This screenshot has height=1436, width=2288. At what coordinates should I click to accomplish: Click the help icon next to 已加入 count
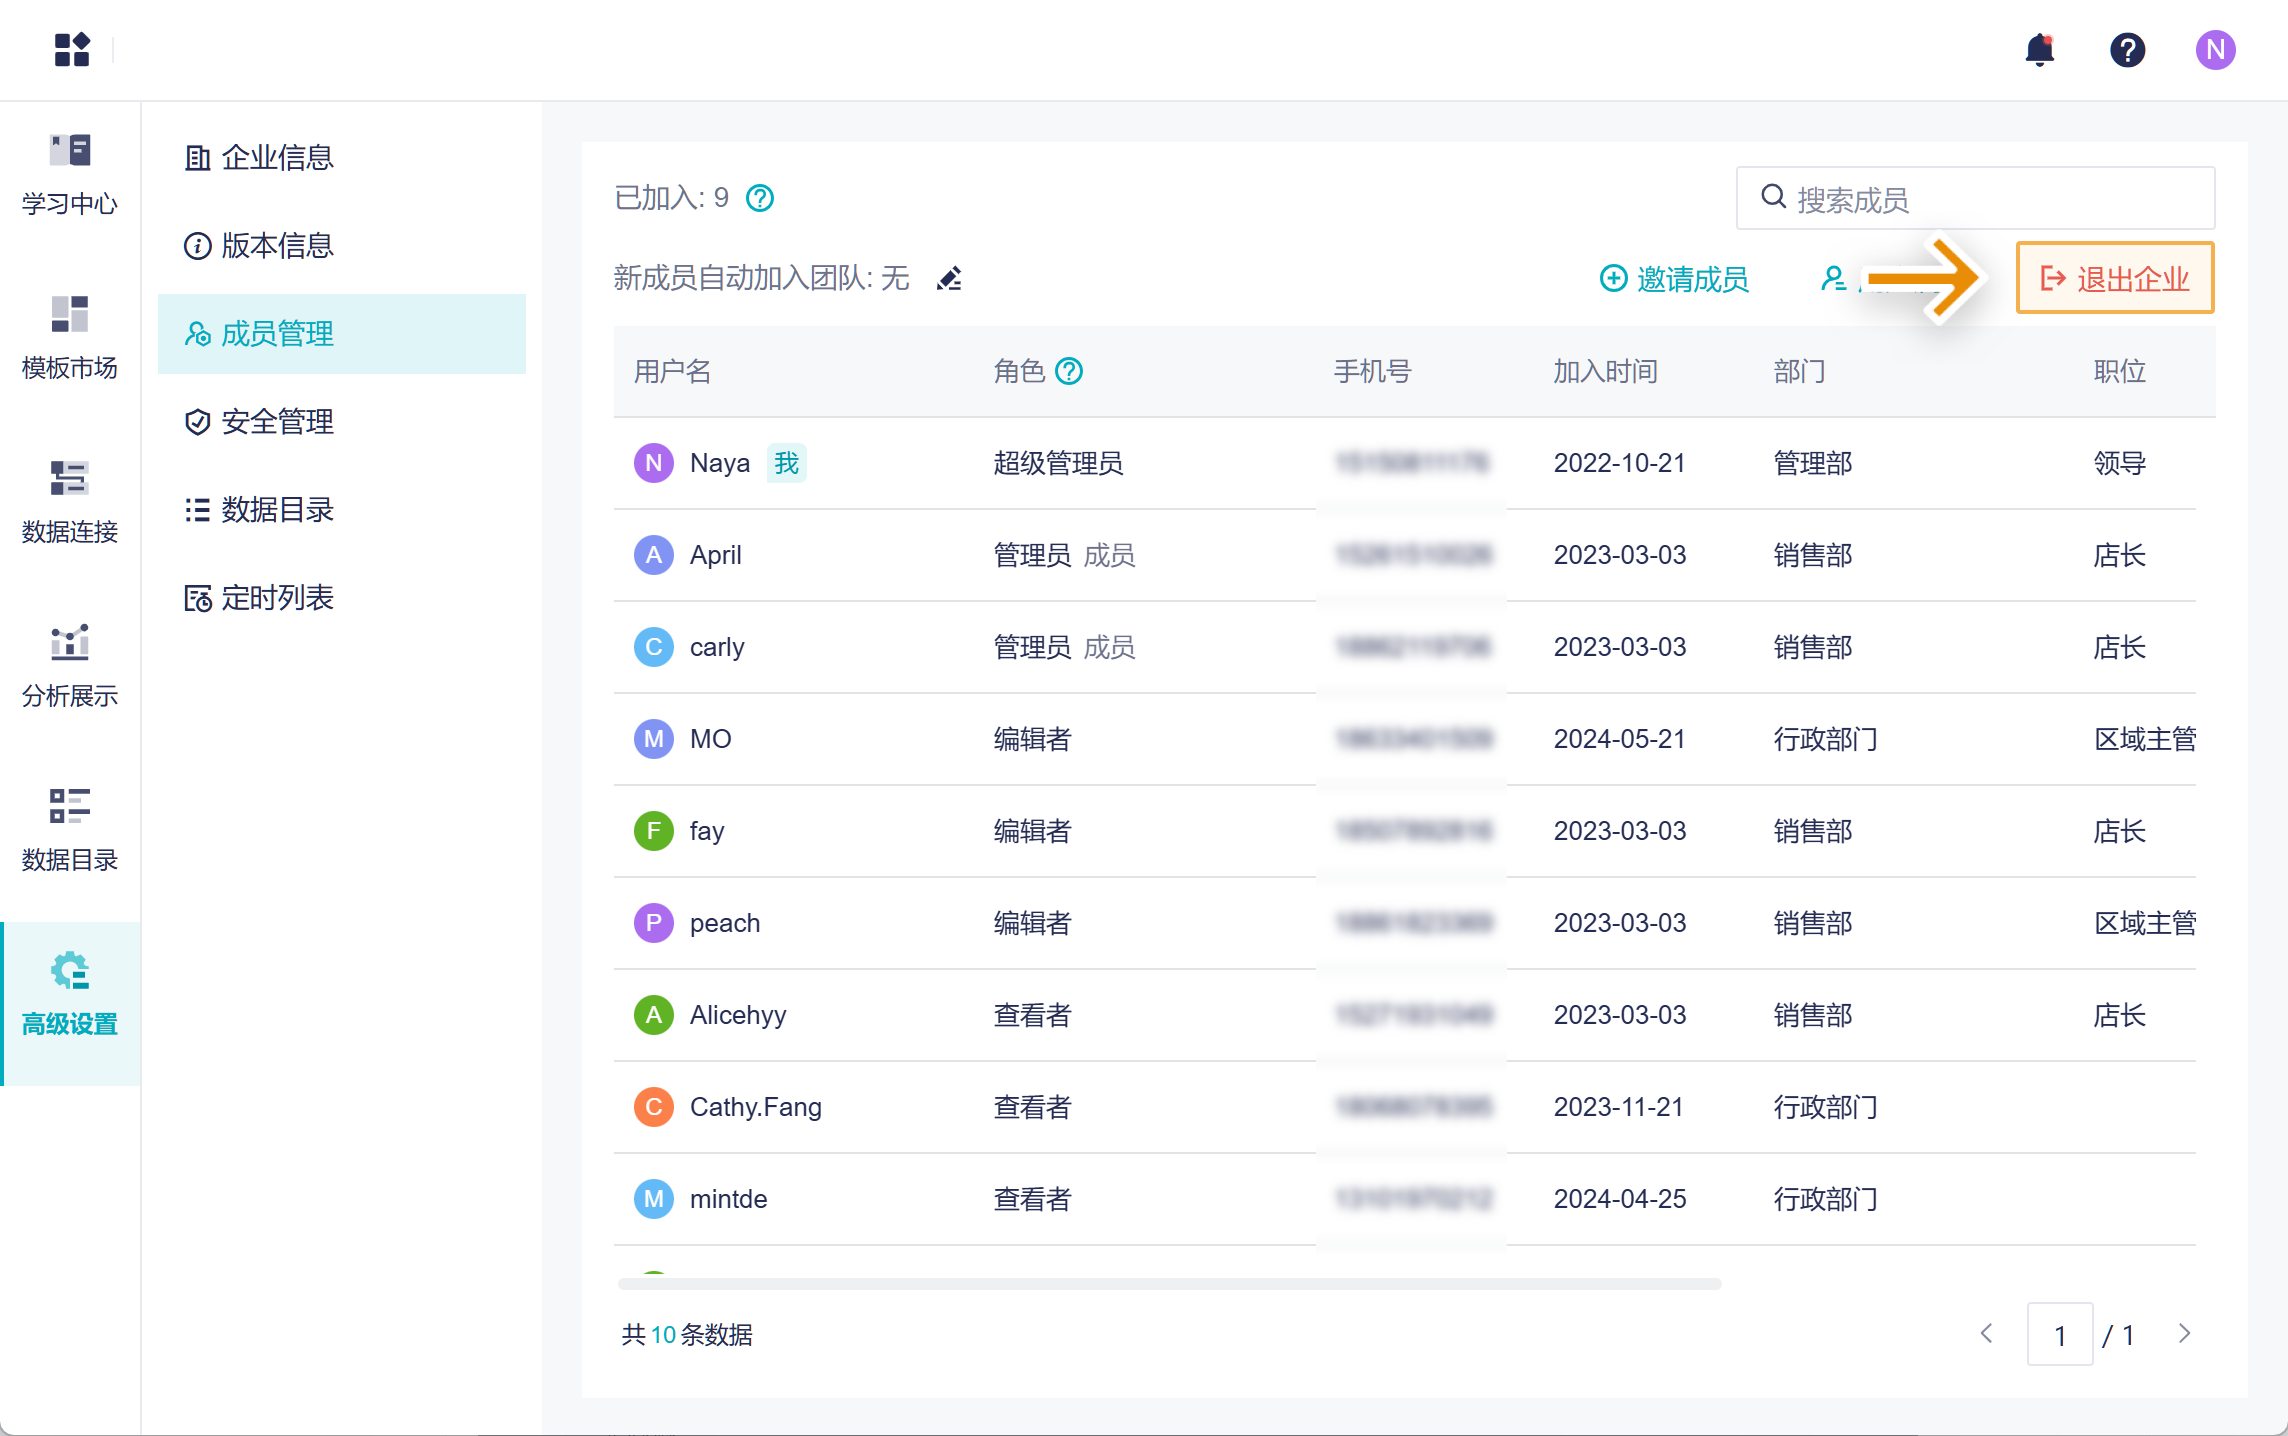pos(760,199)
